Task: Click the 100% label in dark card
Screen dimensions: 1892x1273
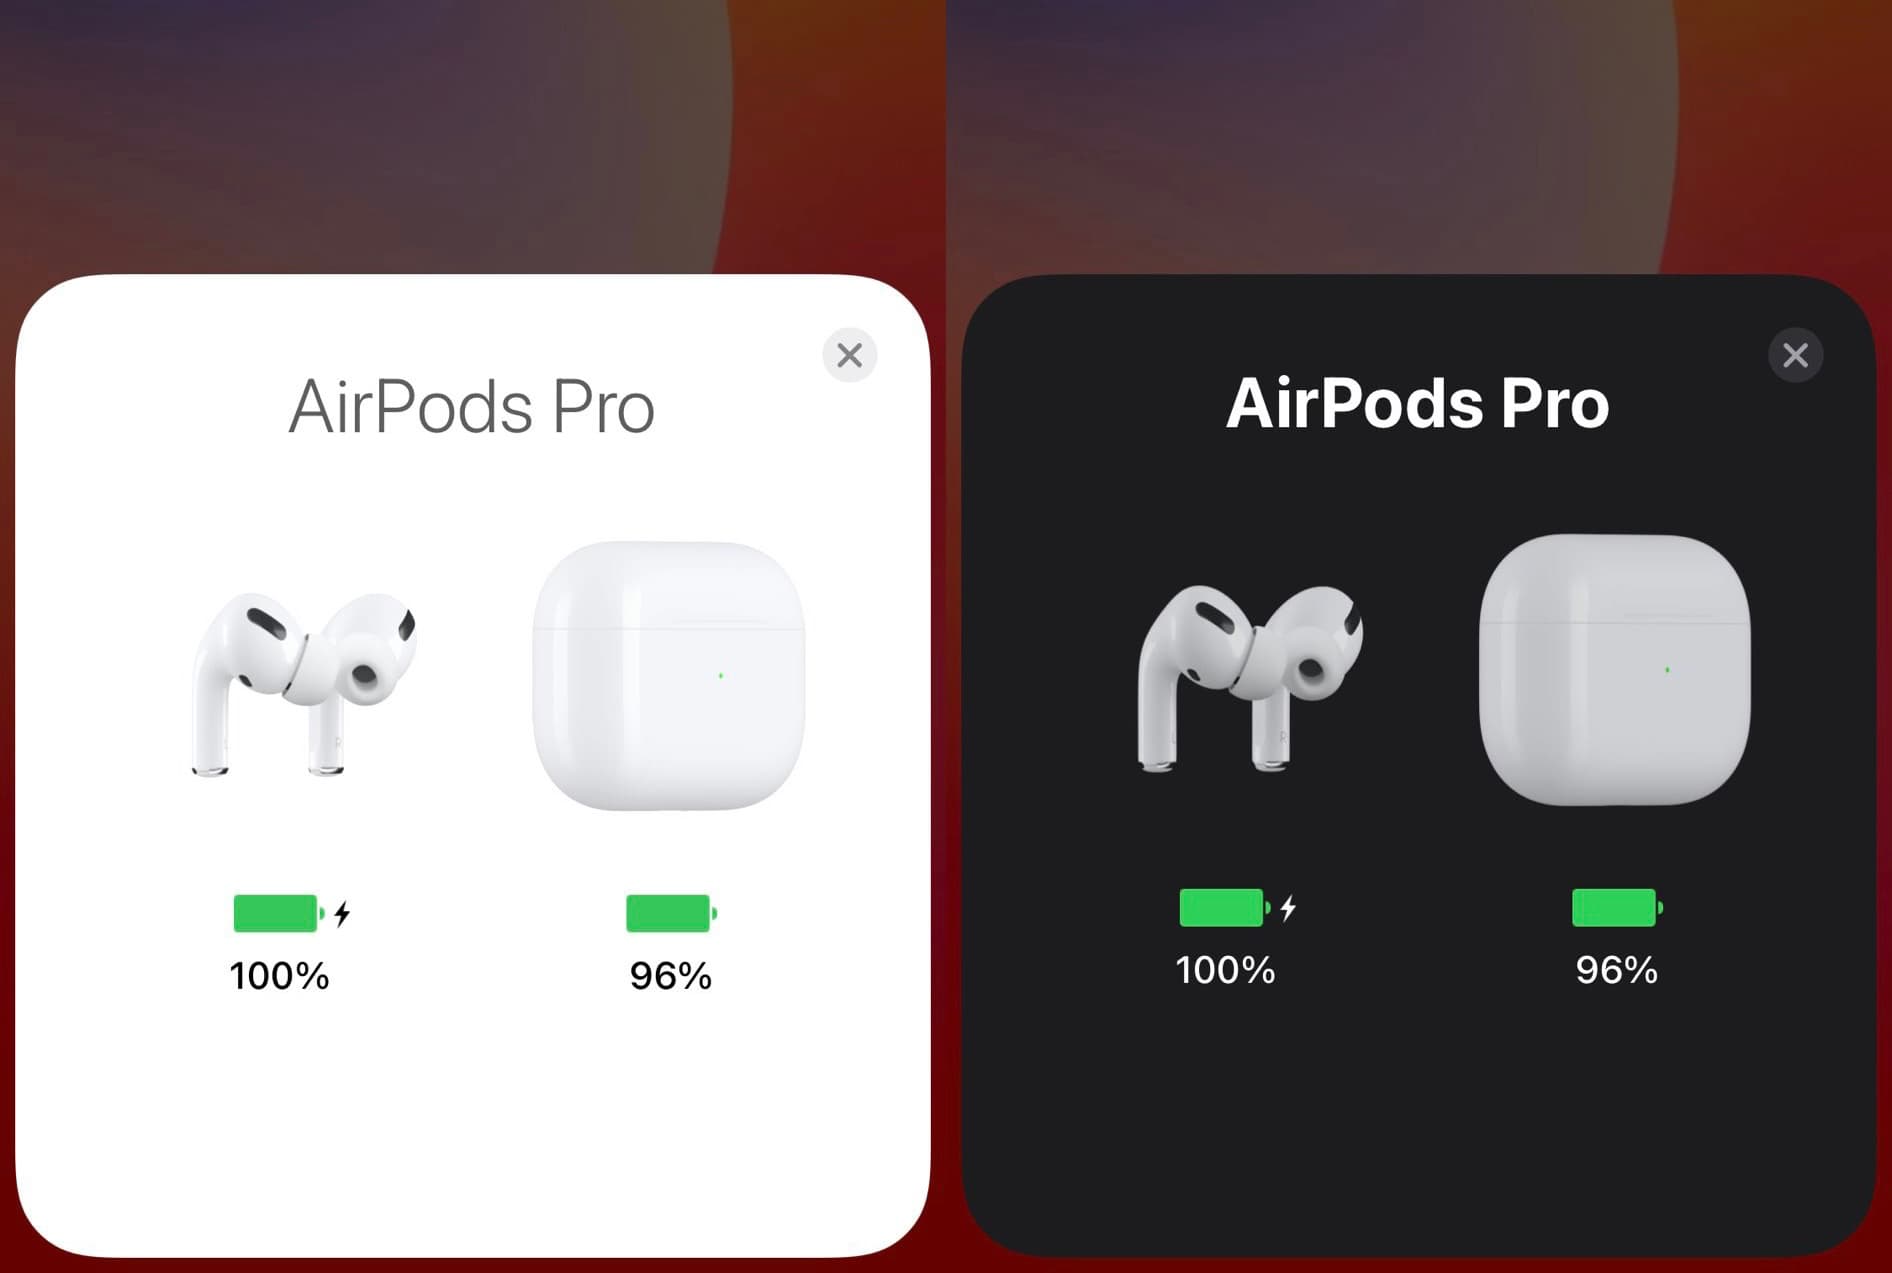Action: click(1225, 970)
